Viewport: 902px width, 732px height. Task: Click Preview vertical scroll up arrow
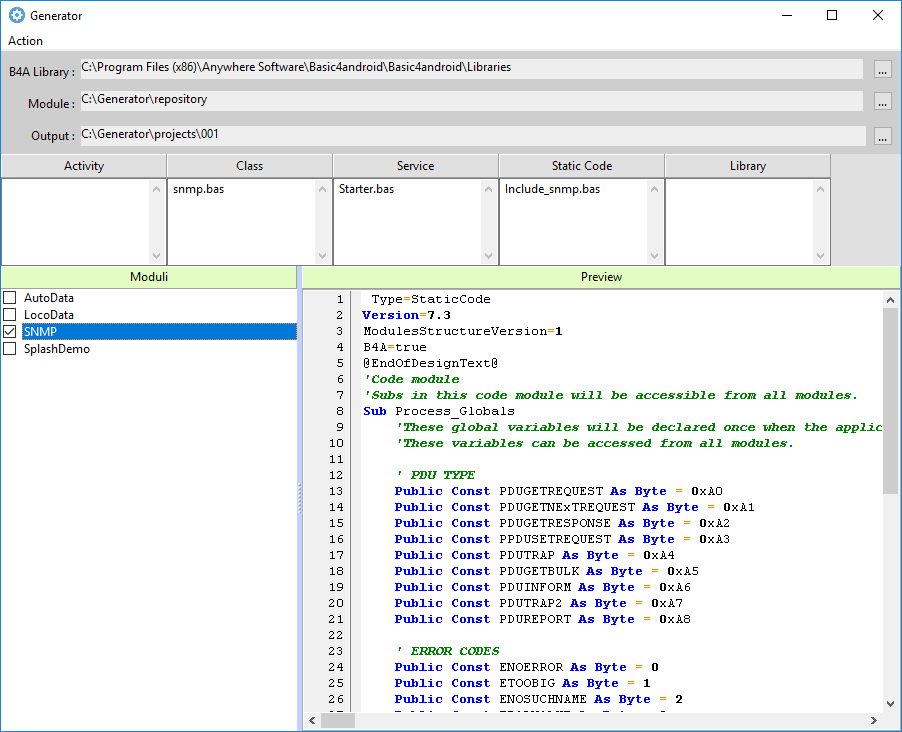coord(890,299)
